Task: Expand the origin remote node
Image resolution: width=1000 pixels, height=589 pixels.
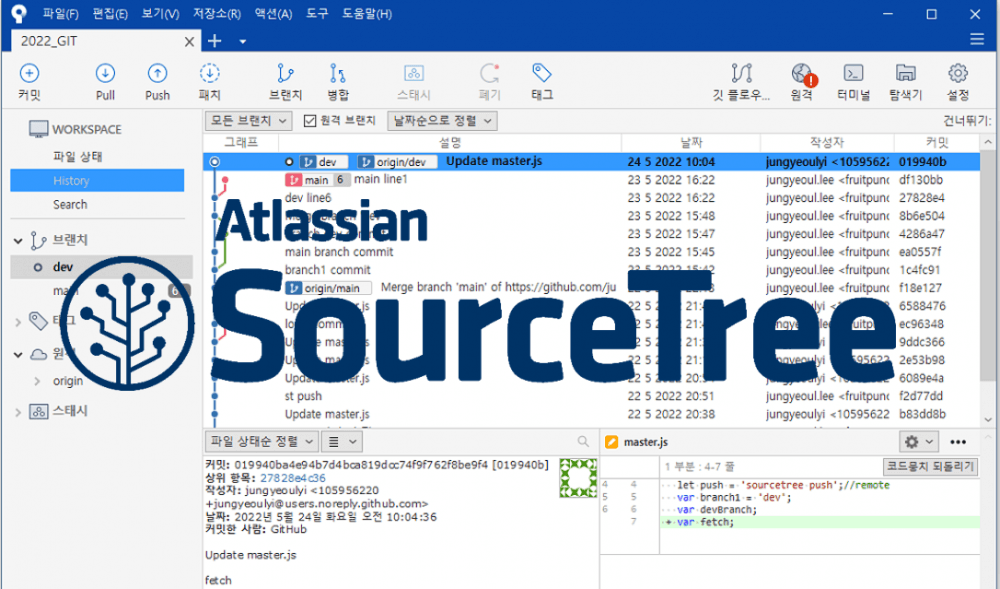Action: [38, 381]
